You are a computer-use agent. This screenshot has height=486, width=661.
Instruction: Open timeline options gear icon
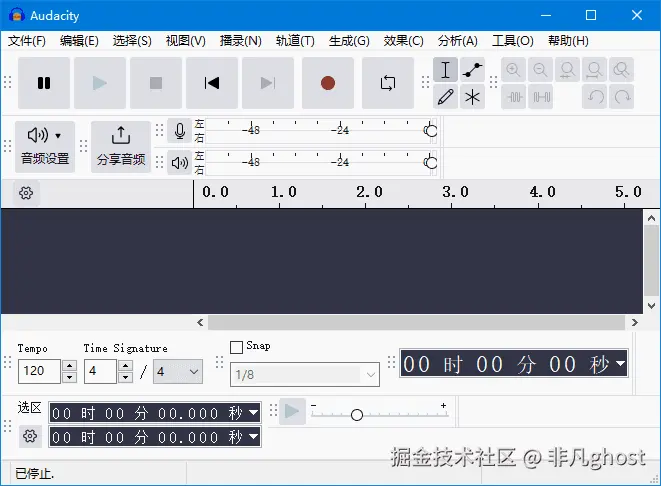[26, 193]
